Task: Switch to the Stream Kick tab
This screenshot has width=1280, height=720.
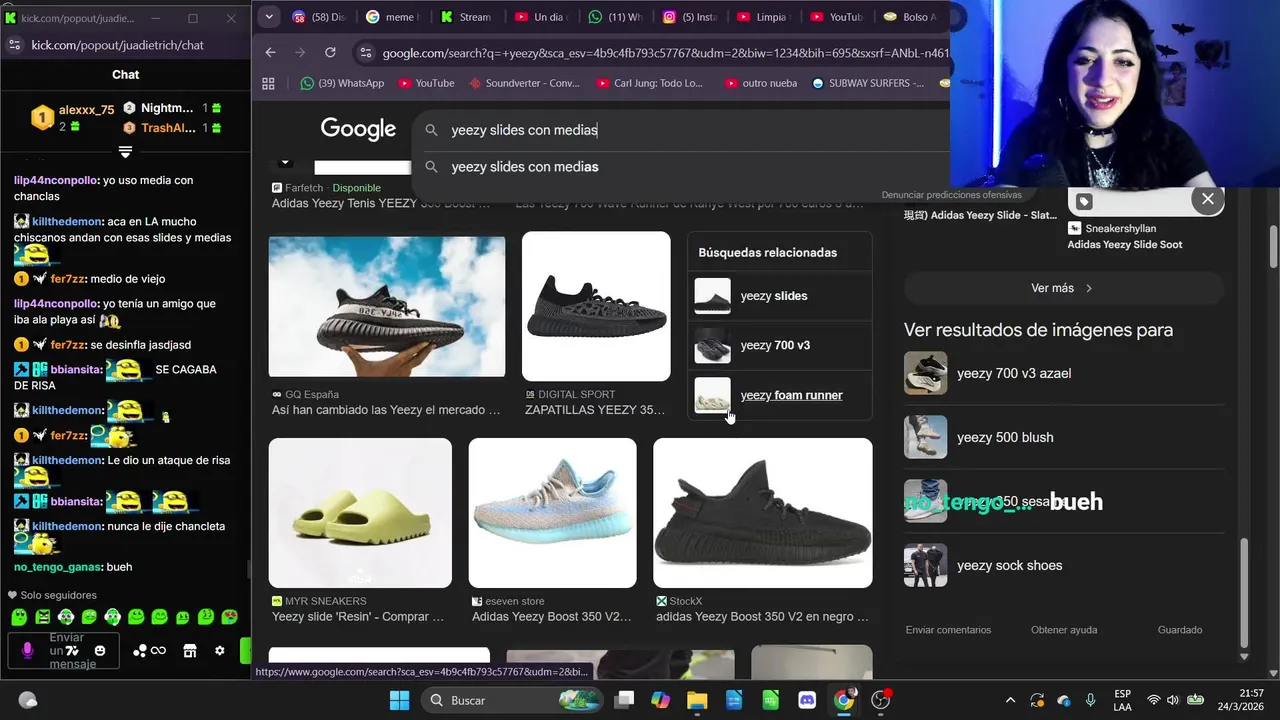Action: pos(467,17)
